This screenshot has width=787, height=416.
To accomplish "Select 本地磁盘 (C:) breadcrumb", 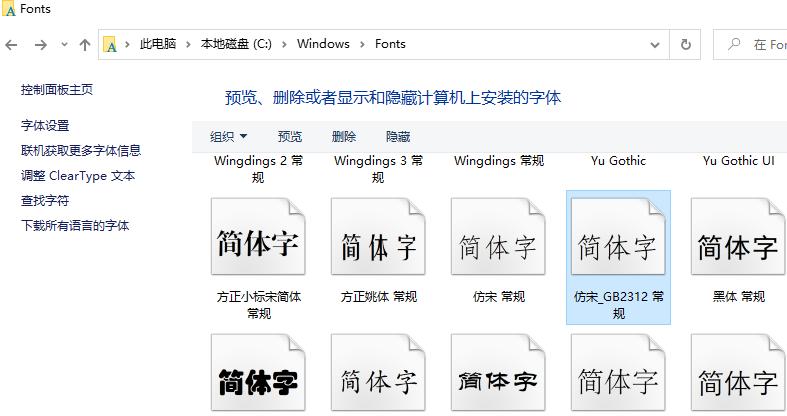I will [x=236, y=44].
